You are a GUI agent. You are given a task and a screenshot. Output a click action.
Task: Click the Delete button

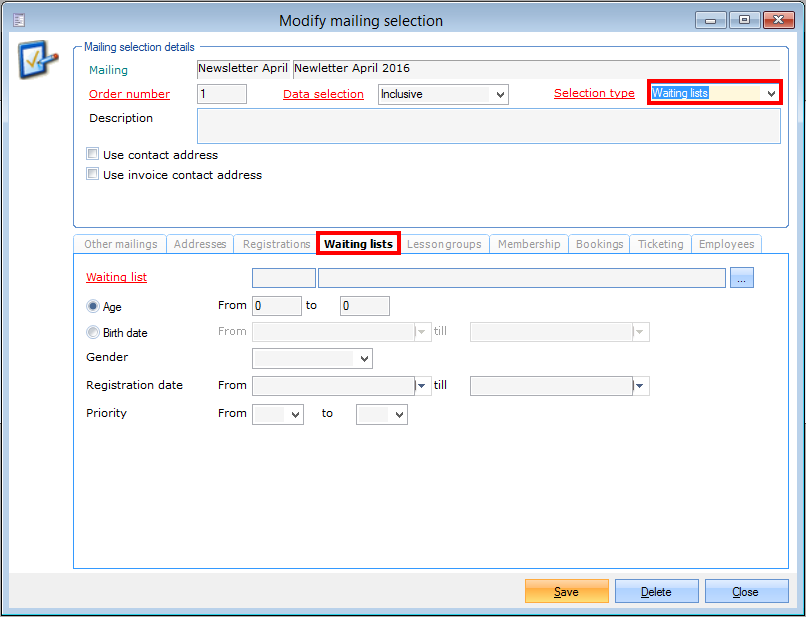656,592
